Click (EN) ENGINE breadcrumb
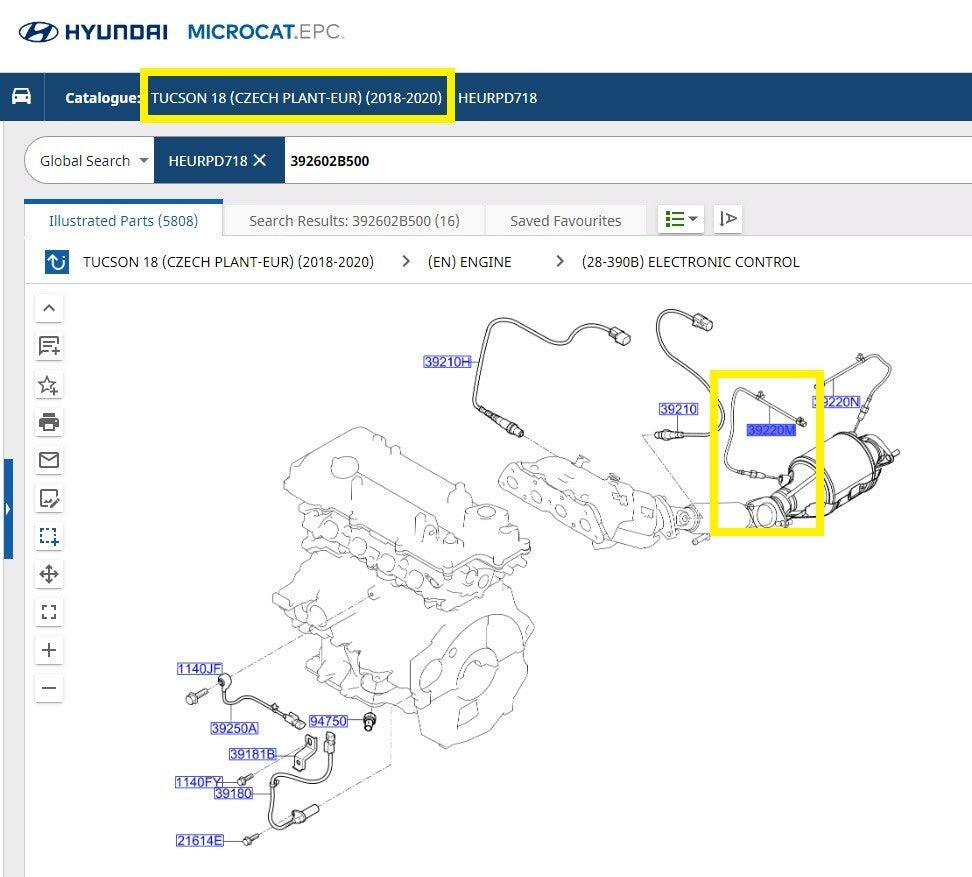Screen dimensions: 972x877 tap(469, 262)
